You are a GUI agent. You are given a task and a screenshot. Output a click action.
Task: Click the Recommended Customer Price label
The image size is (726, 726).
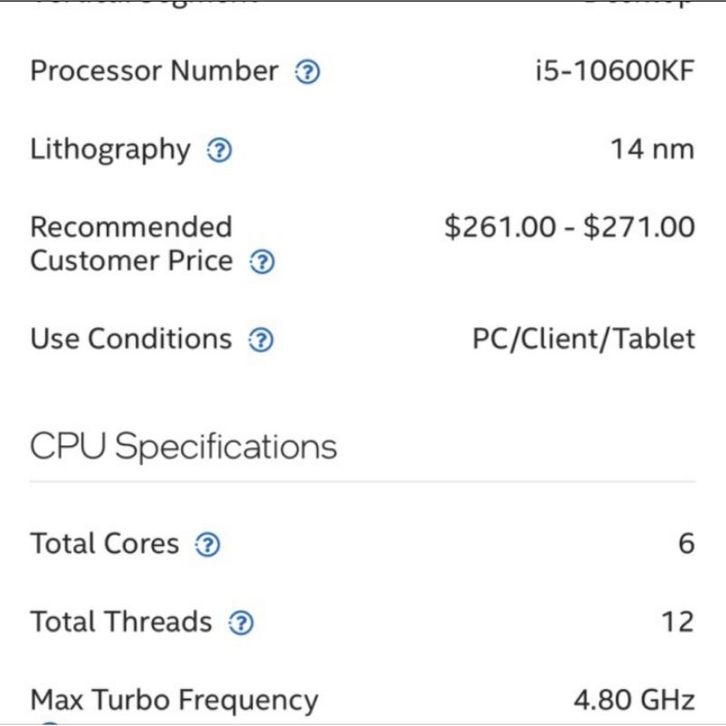coord(131,244)
